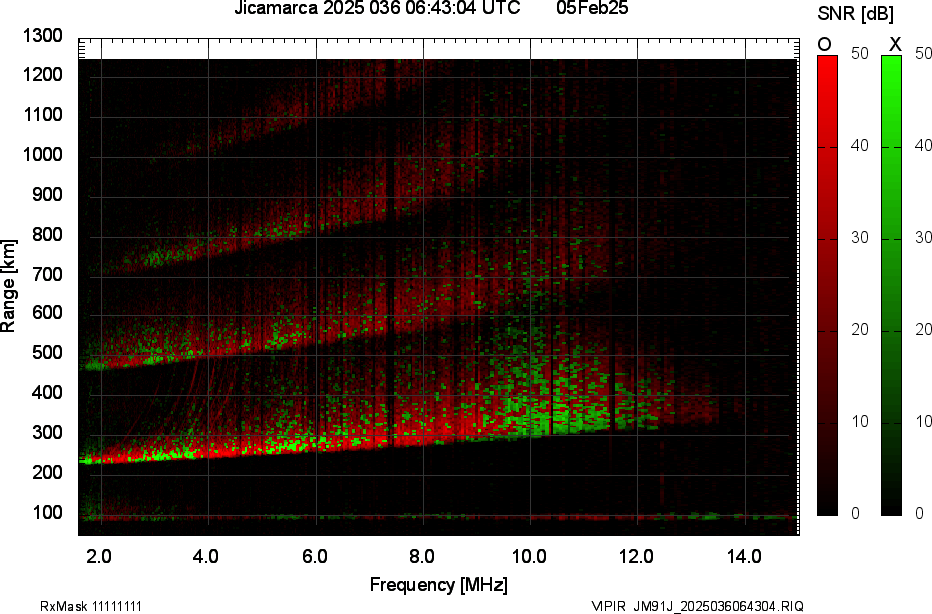Image resolution: width=932 pixels, height=614 pixels.
Task: Click the 10 label on the O scale
Action: 860,421
